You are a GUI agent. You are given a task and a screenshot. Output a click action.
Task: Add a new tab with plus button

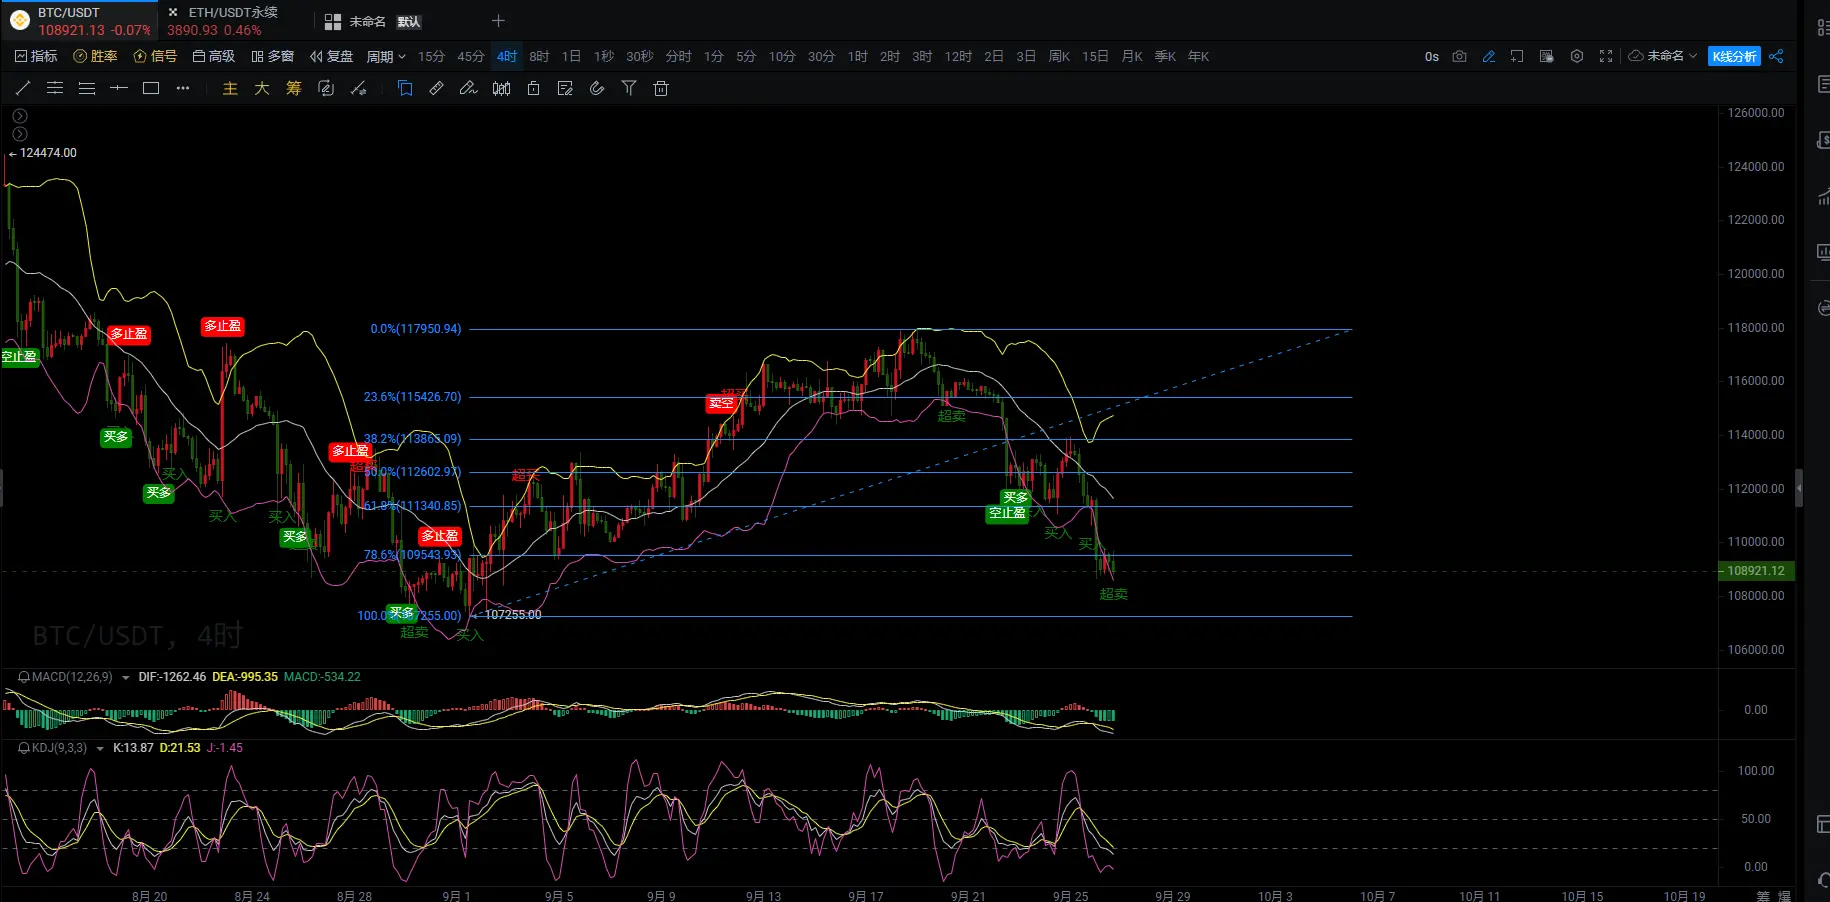tap(498, 21)
